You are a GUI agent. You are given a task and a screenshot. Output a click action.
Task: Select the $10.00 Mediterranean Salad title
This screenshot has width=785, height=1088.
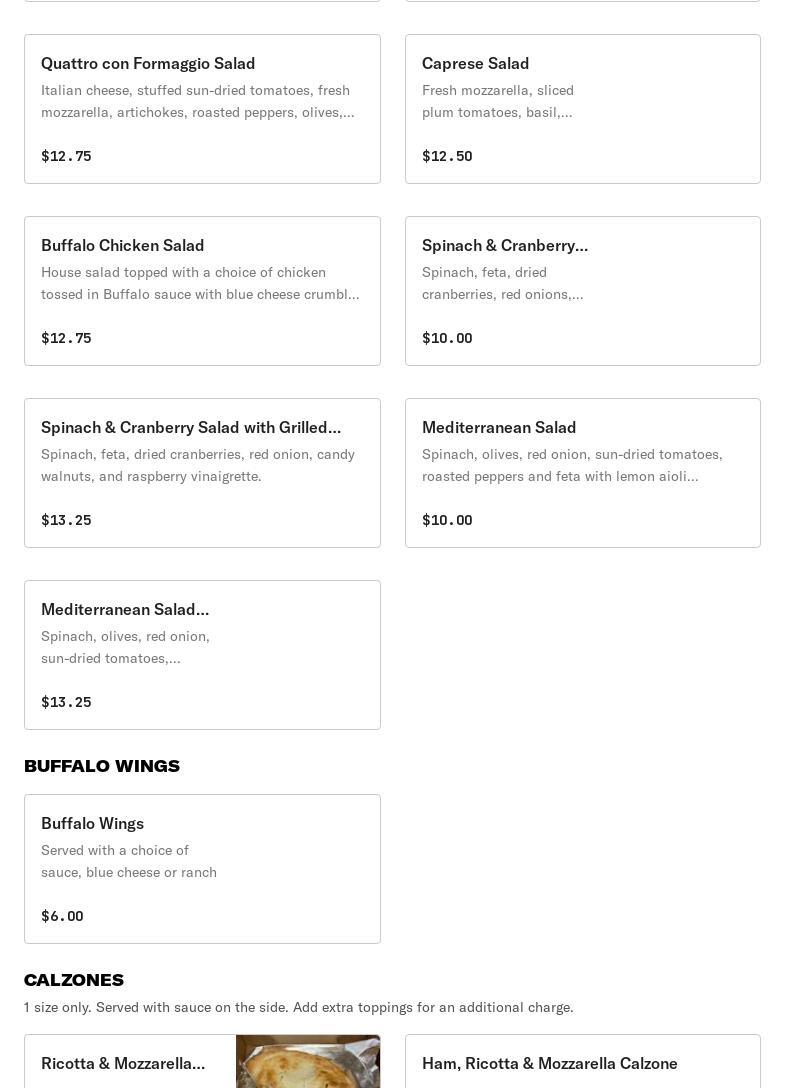click(x=499, y=427)
